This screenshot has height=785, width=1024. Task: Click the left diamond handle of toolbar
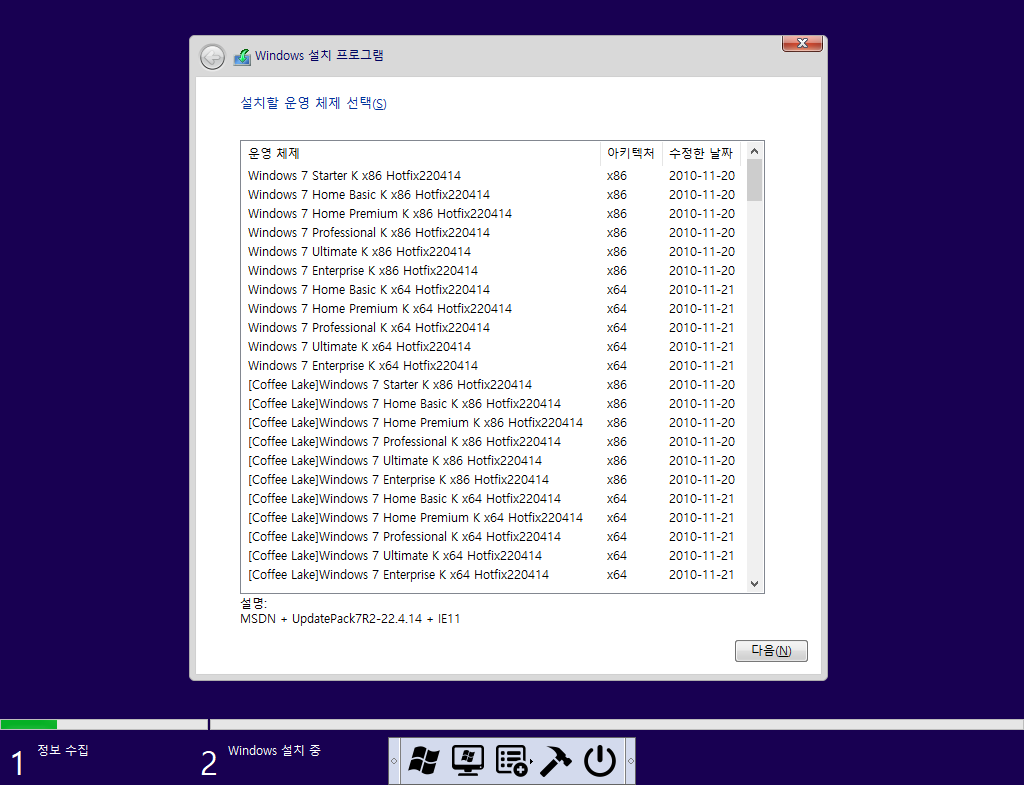(x=394, y=761)
